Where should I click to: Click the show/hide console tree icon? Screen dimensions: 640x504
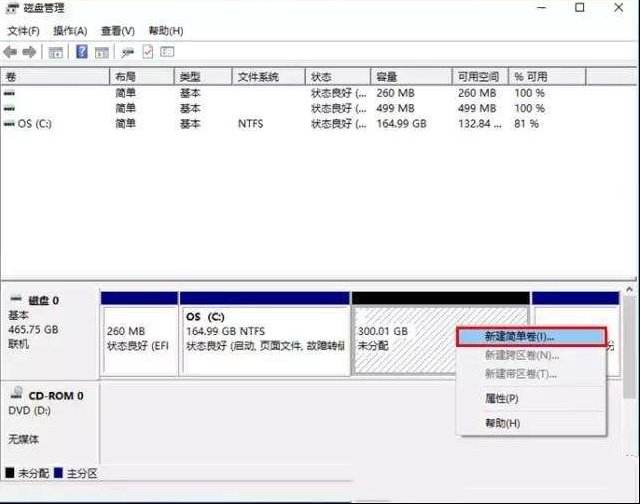coord(56,52)
